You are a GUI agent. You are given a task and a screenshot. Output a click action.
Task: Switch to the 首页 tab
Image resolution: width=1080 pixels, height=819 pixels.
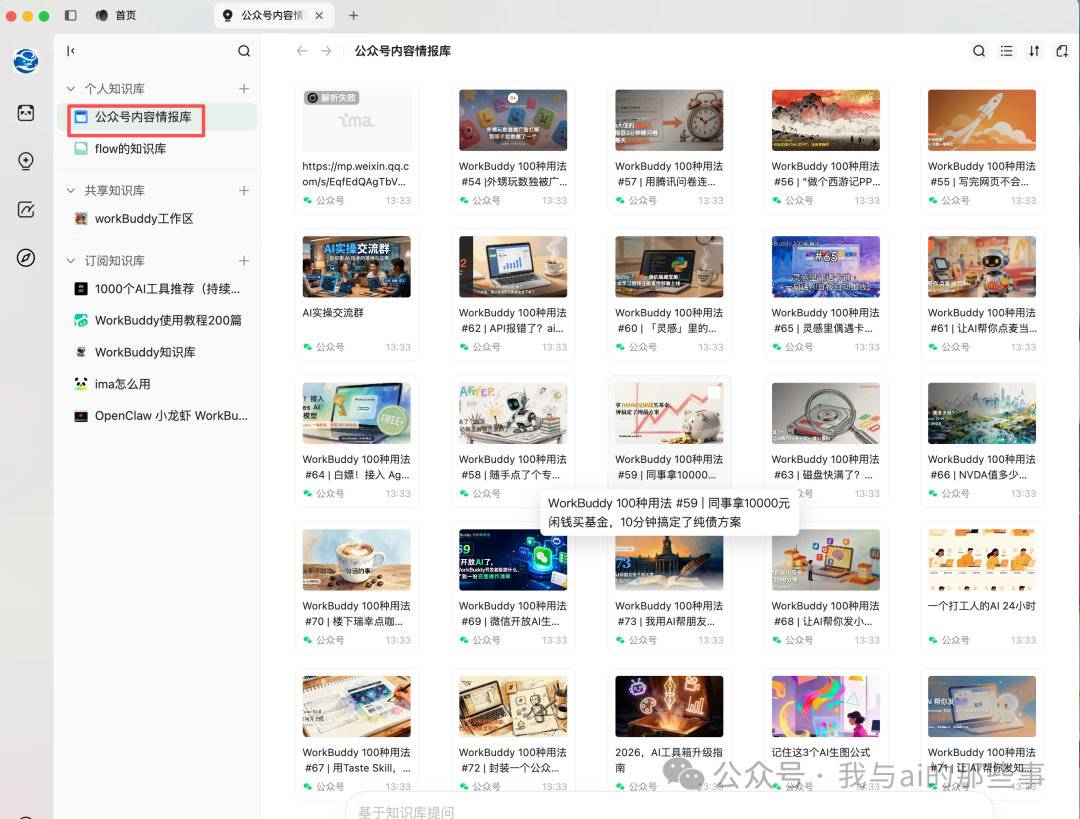pyautogui.click(x=116, y=15)
